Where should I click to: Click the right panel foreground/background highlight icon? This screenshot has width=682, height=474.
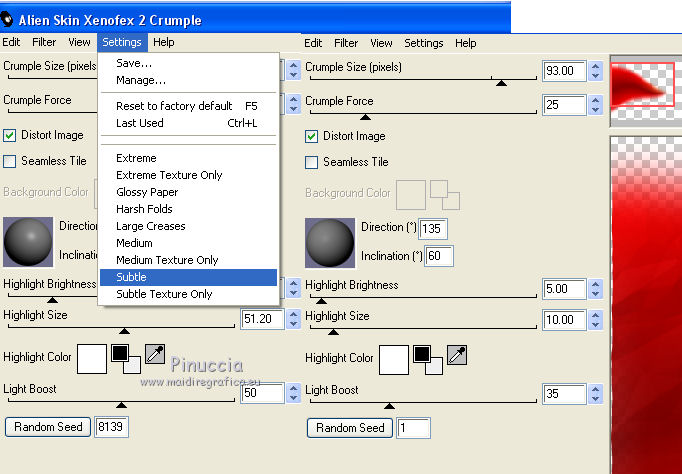point(428,360)
